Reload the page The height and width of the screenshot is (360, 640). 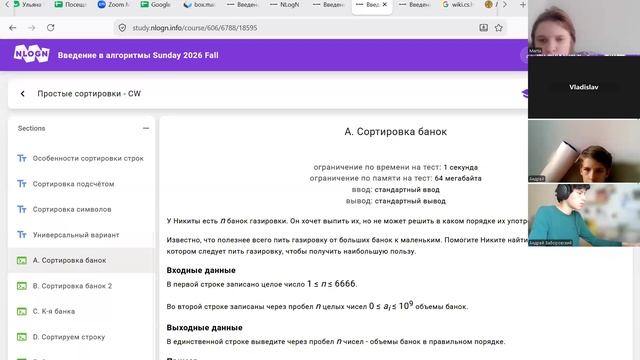click(x=51, y=28)
